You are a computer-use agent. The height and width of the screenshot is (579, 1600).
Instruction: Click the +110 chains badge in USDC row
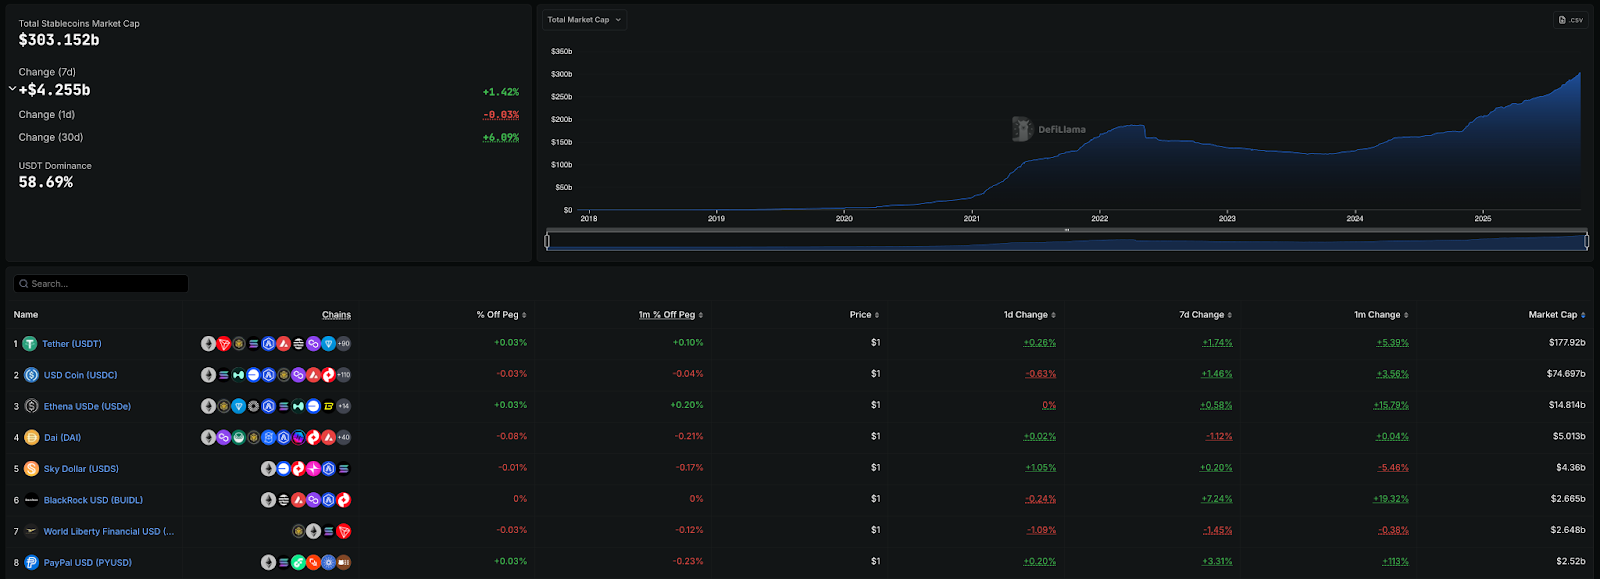(344, 375)
